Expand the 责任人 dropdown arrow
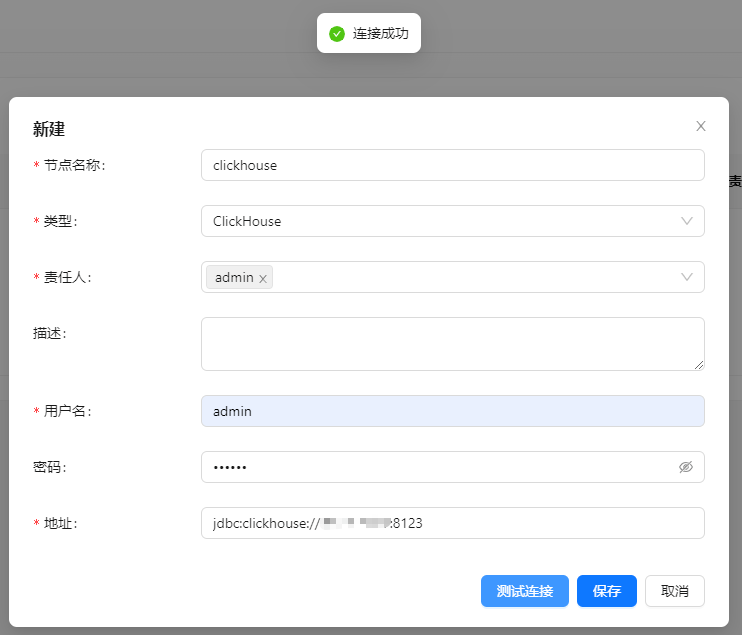The image size is (742, 635). coord(687,277)
